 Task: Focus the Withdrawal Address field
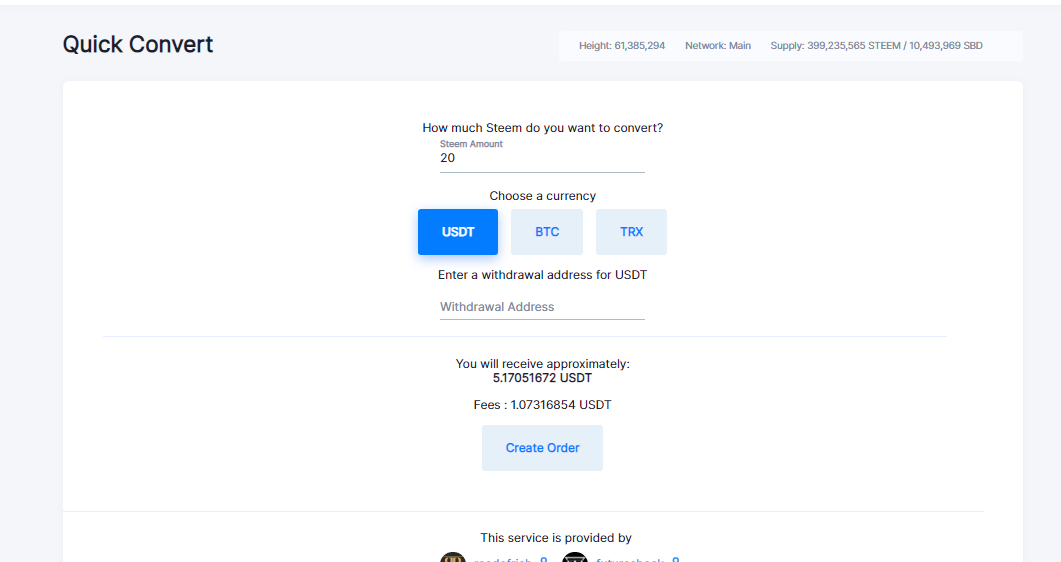[542, 307]
